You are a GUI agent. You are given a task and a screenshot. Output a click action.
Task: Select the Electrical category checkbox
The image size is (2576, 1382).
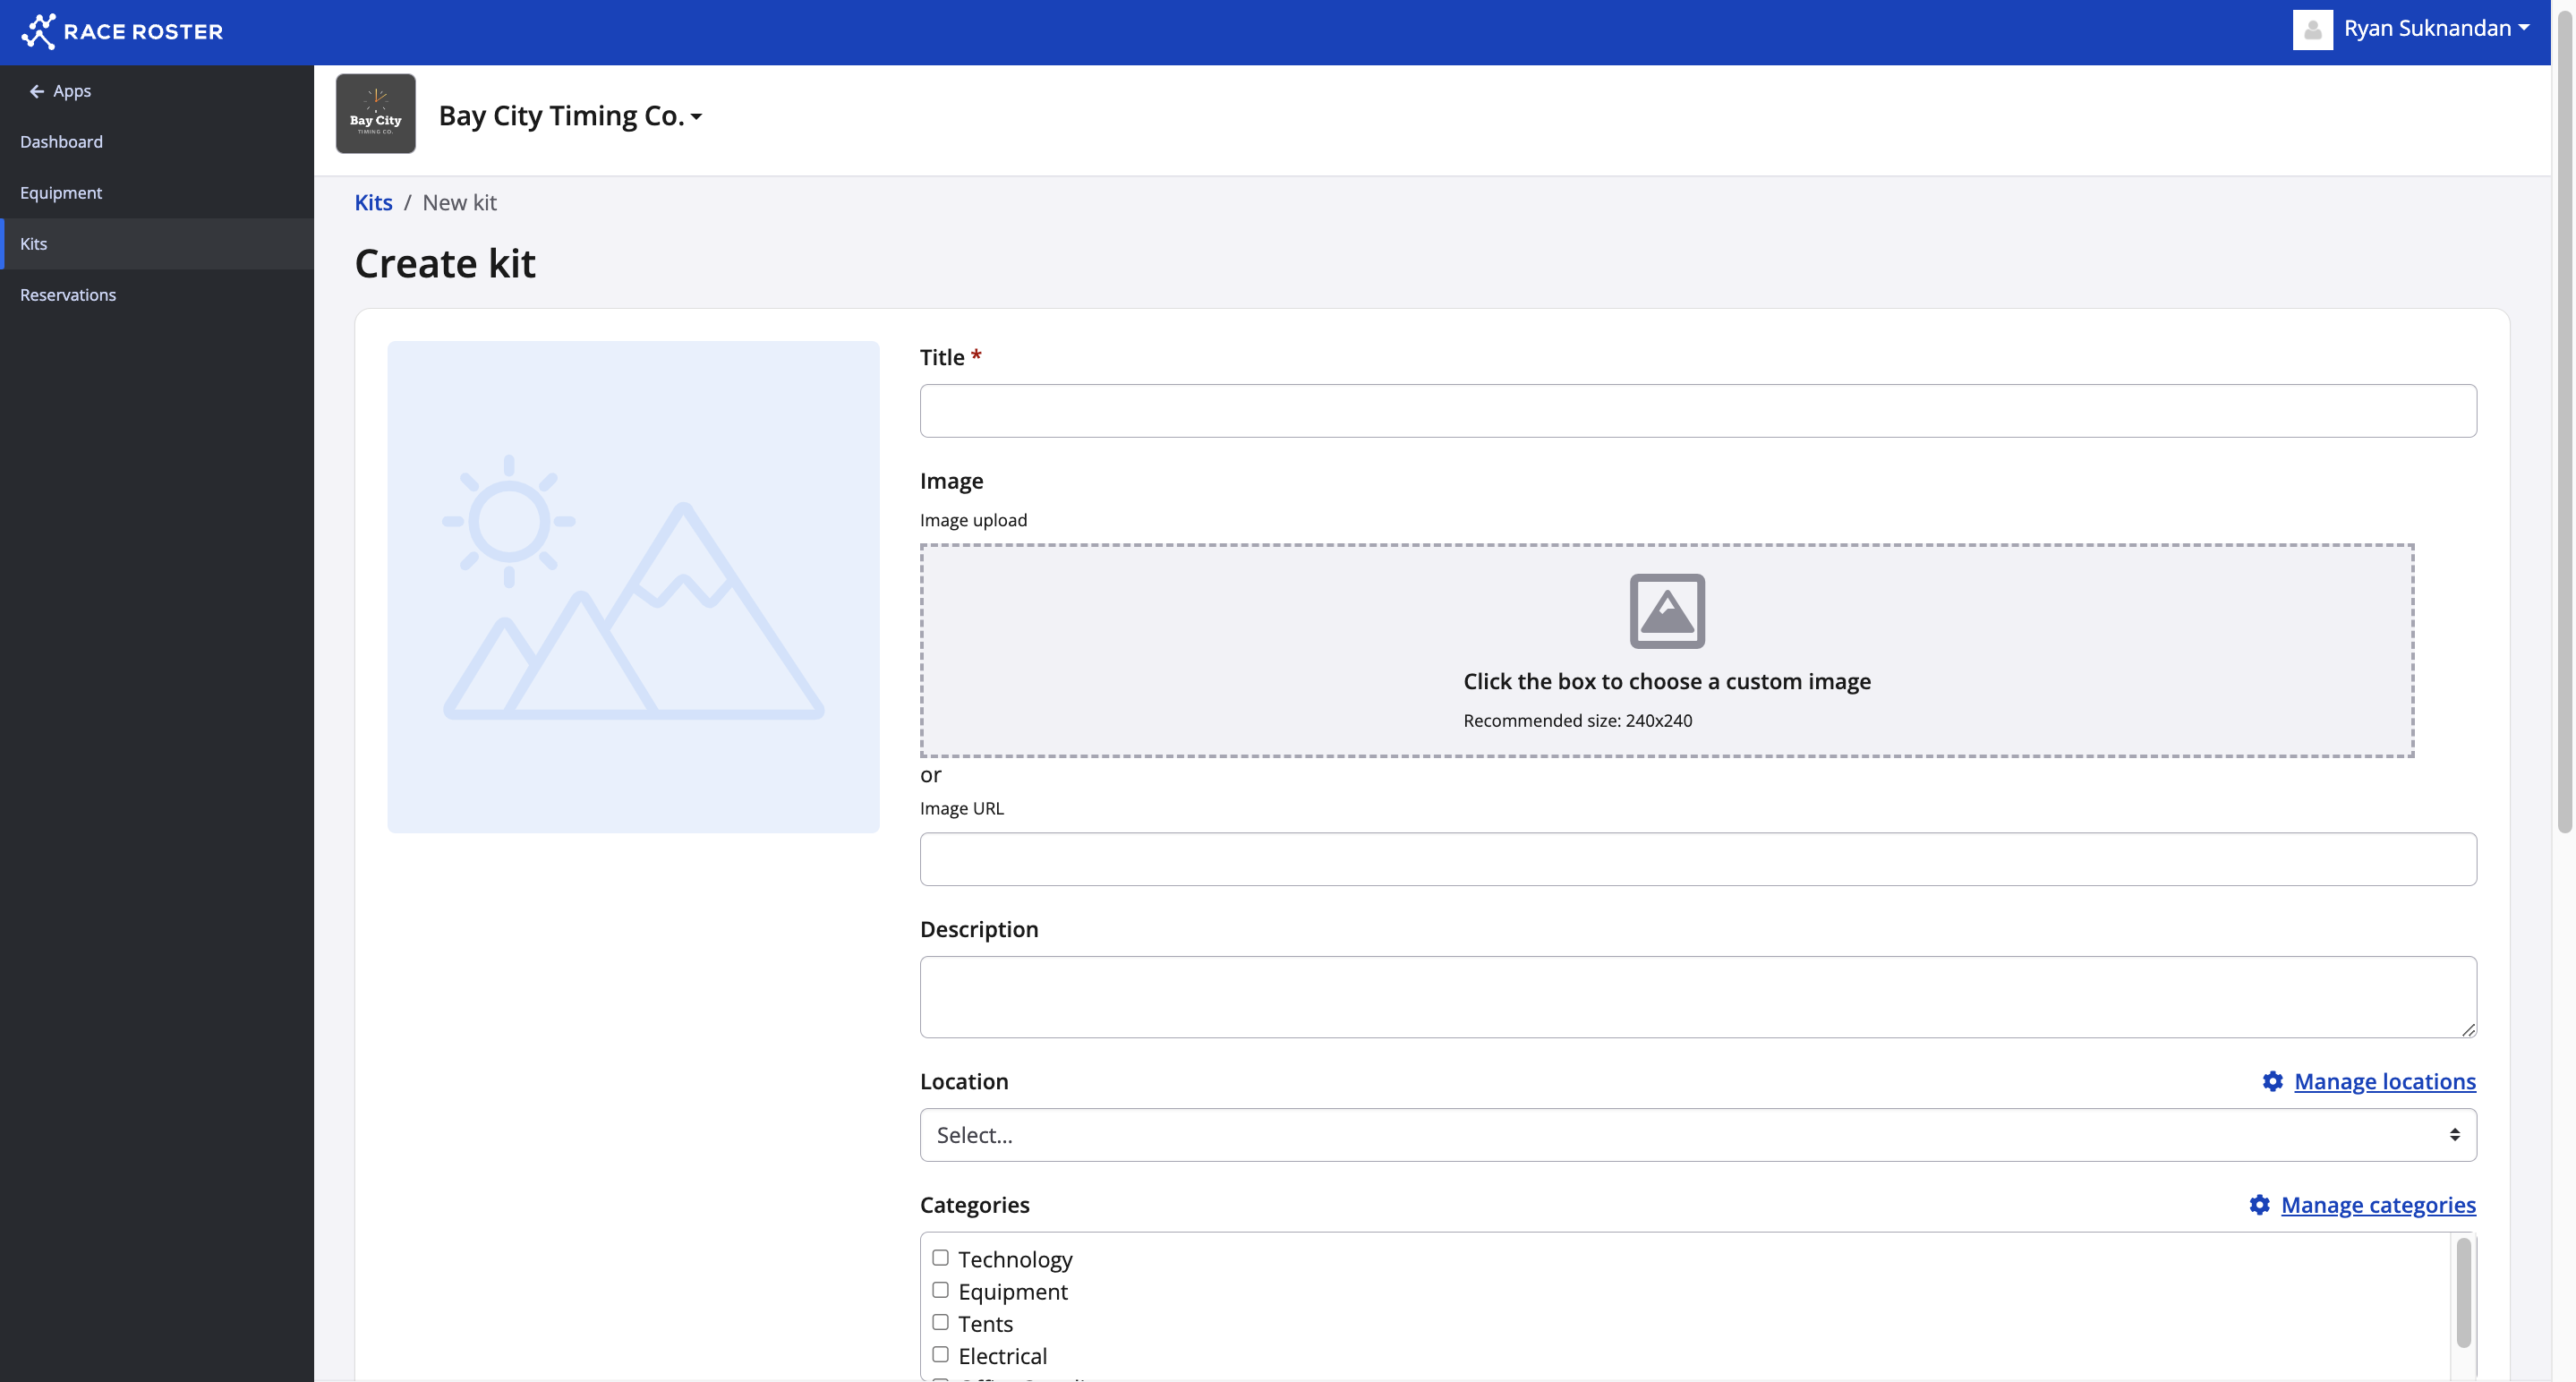[940, 1354]
